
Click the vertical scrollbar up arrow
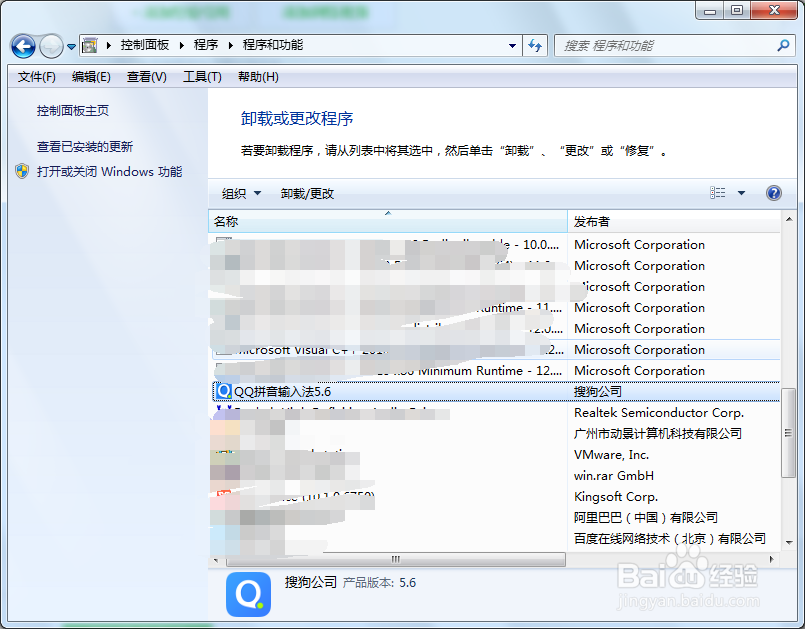coord(789,220)
